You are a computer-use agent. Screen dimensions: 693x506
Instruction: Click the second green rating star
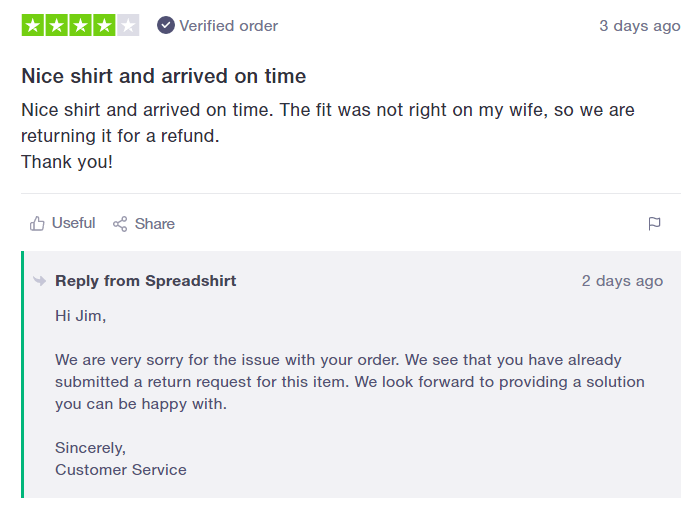click(x=57, y=26)
